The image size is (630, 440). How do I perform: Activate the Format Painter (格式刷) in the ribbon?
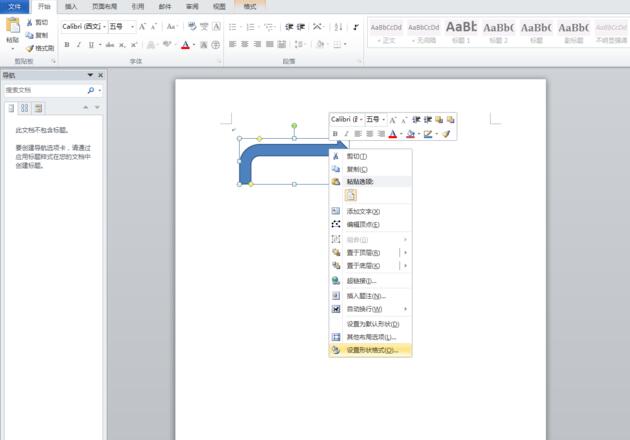pos(40,48)
